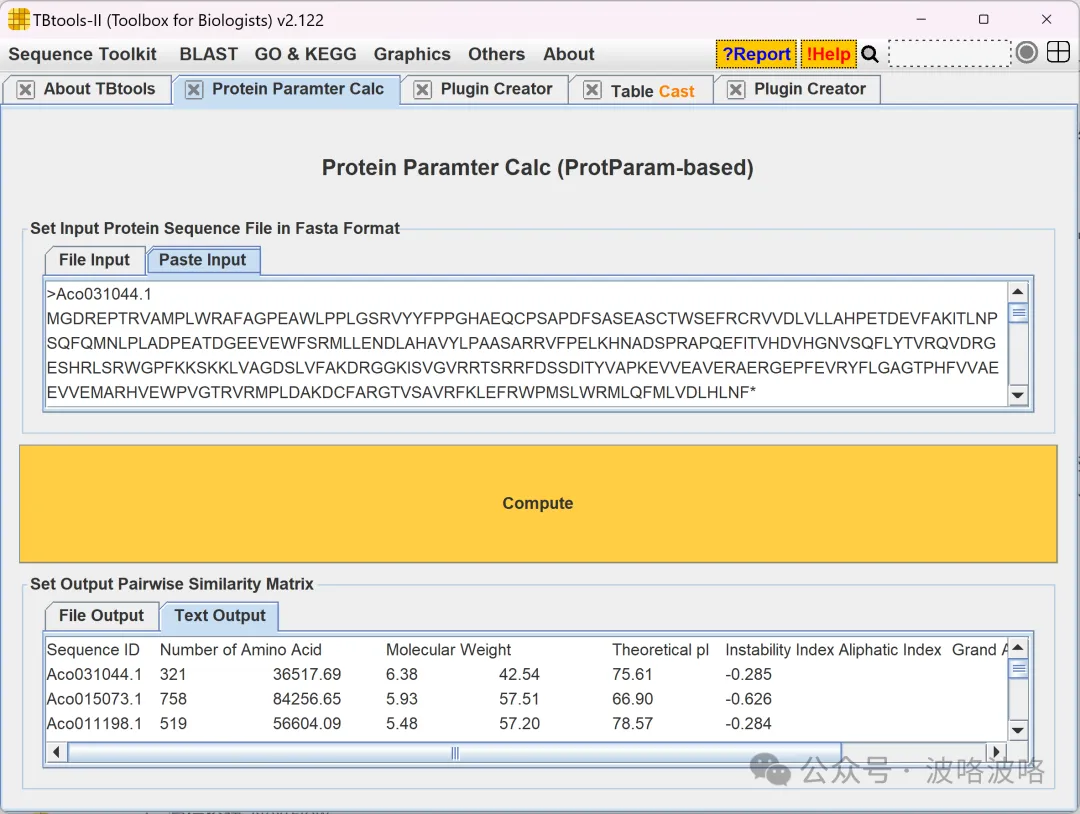
Task: Click the output horizontal scrollbar thumb
Action: pyautogui.click(x=455, y=752)
